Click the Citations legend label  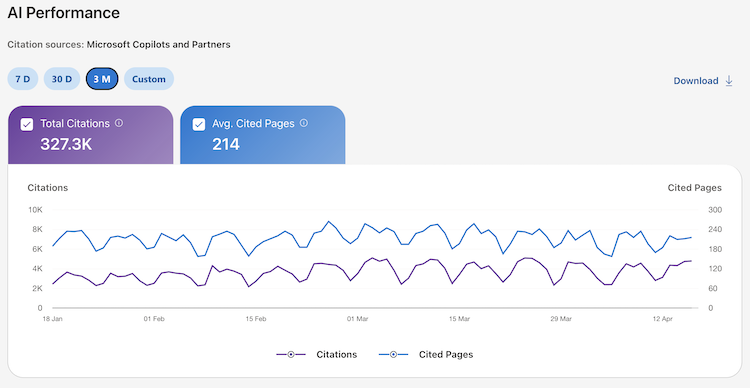point(337,355)
